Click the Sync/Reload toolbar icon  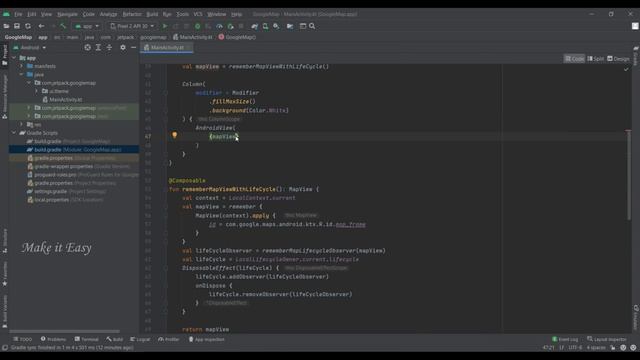[x=28, y=26]
